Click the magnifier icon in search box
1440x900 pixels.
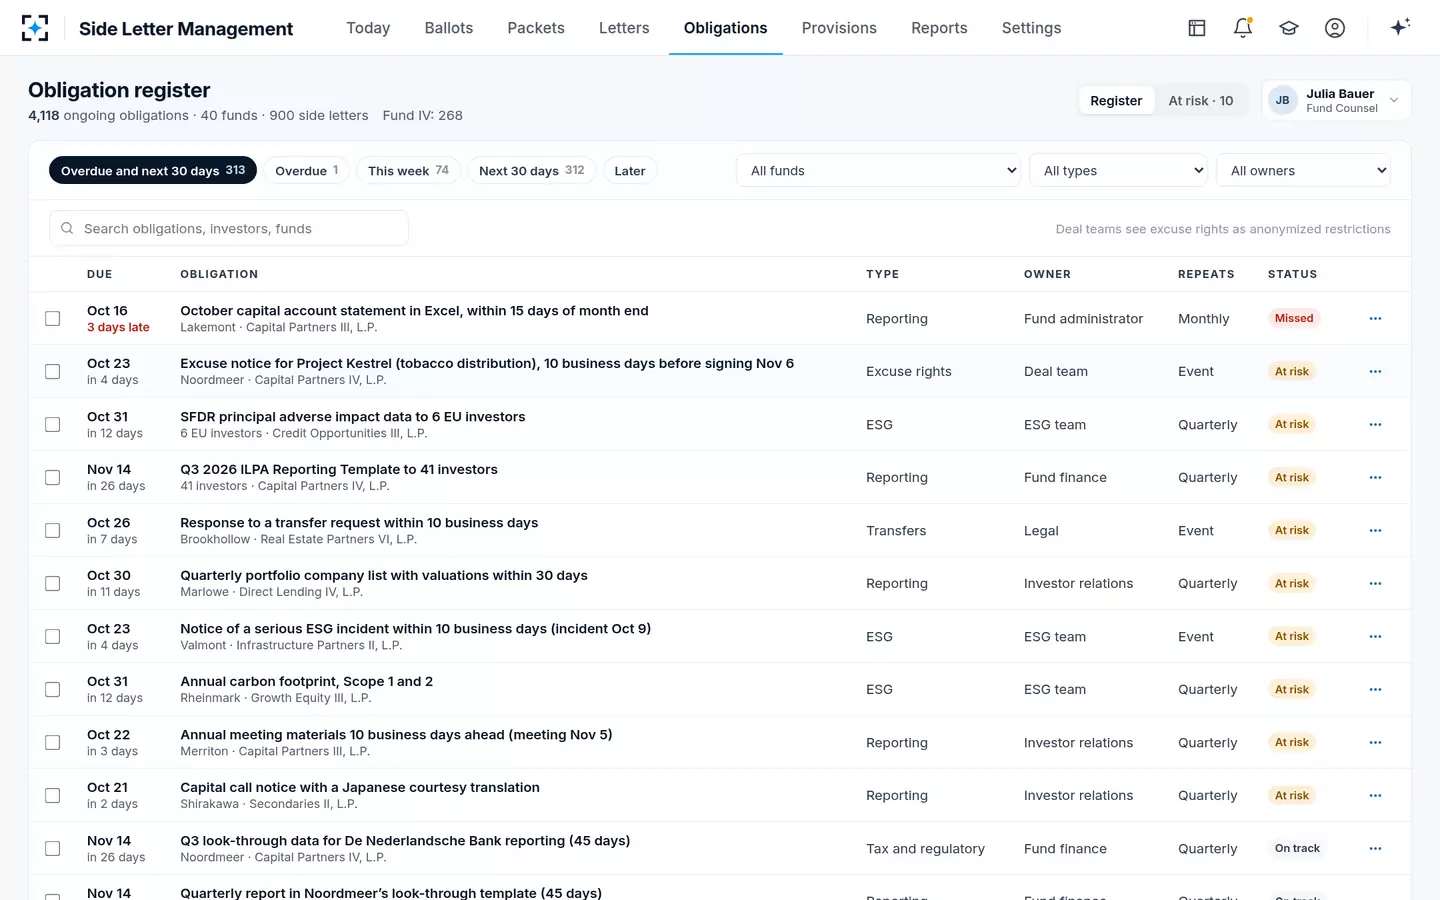(67, 228)
